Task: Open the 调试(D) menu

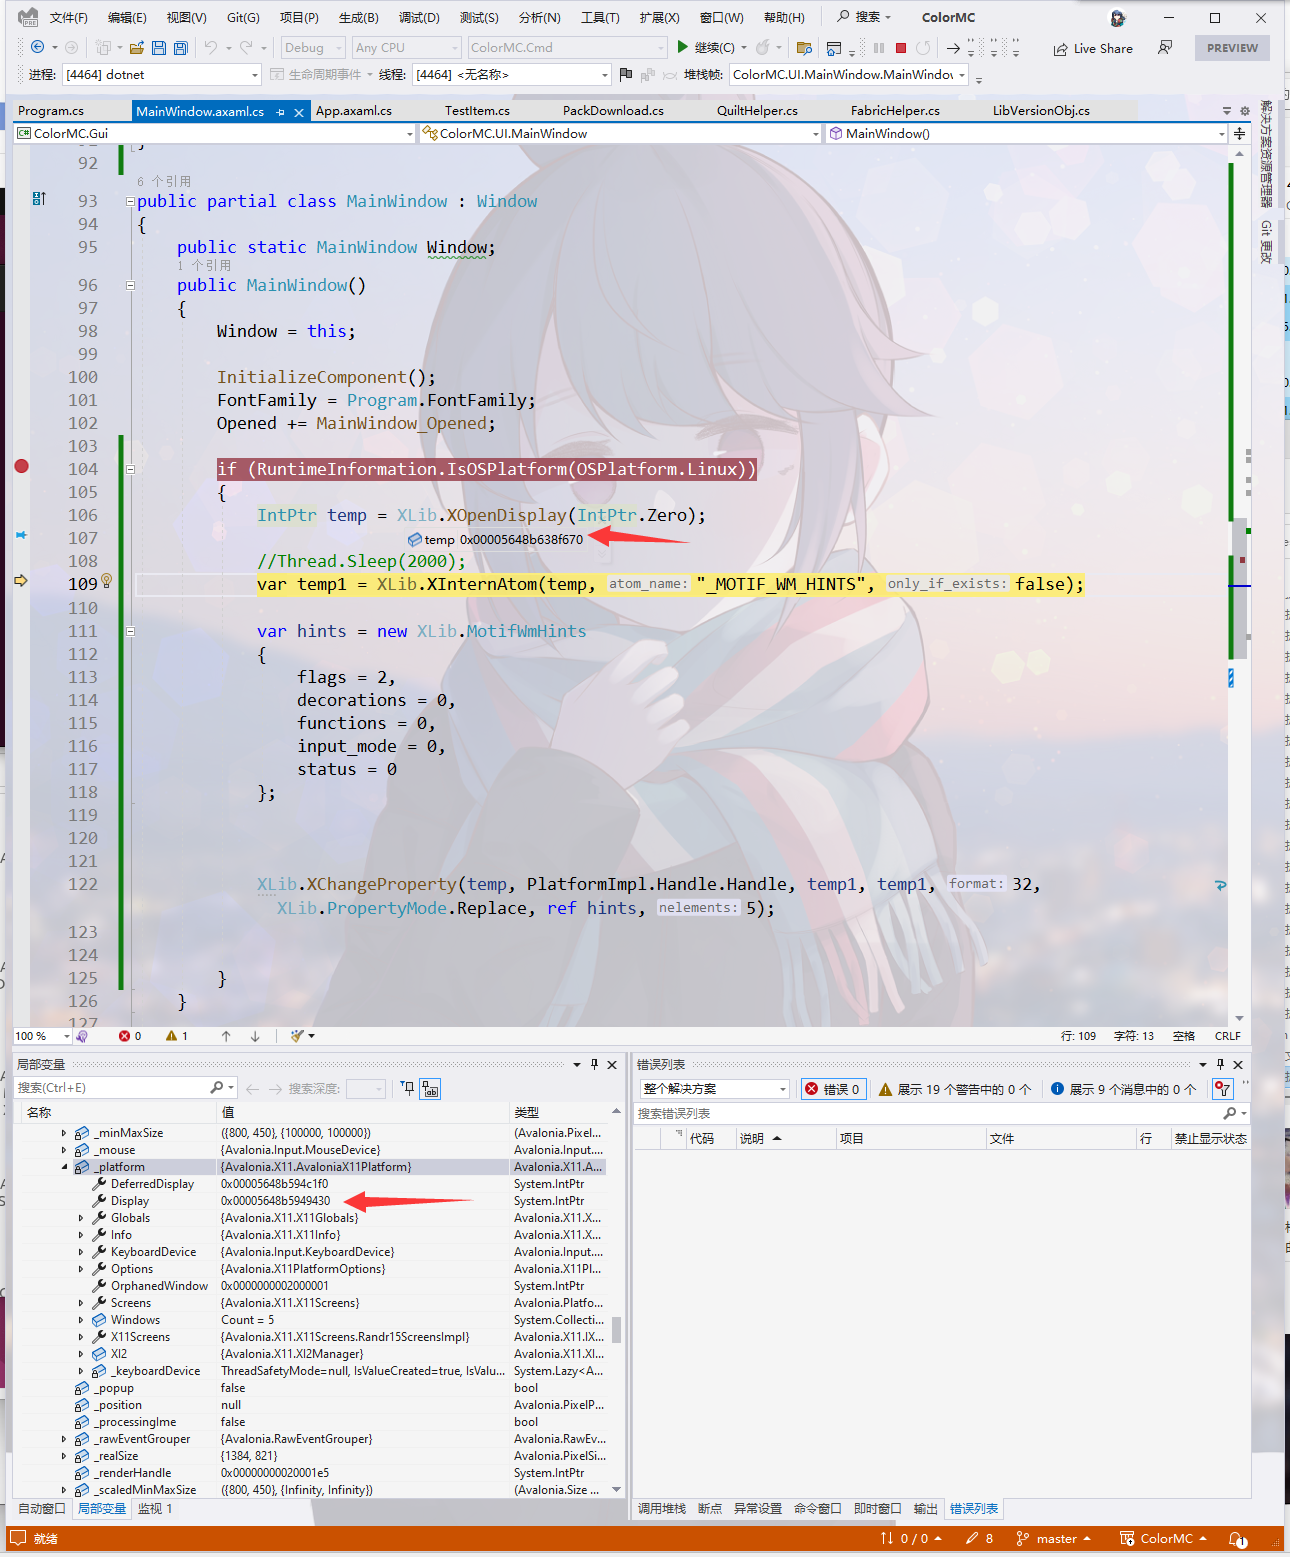Action: click(x=421, y=17)
